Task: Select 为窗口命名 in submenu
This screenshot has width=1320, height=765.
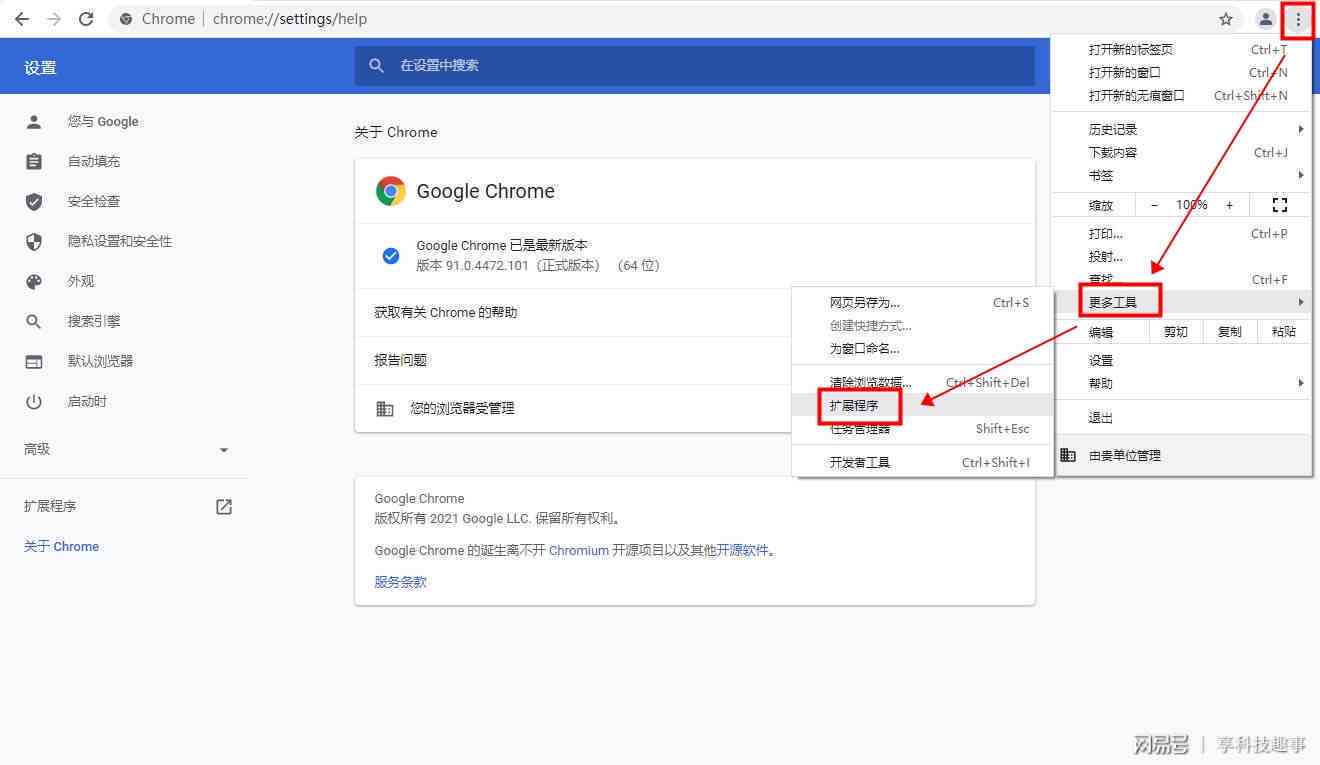Action: (922, 349)
